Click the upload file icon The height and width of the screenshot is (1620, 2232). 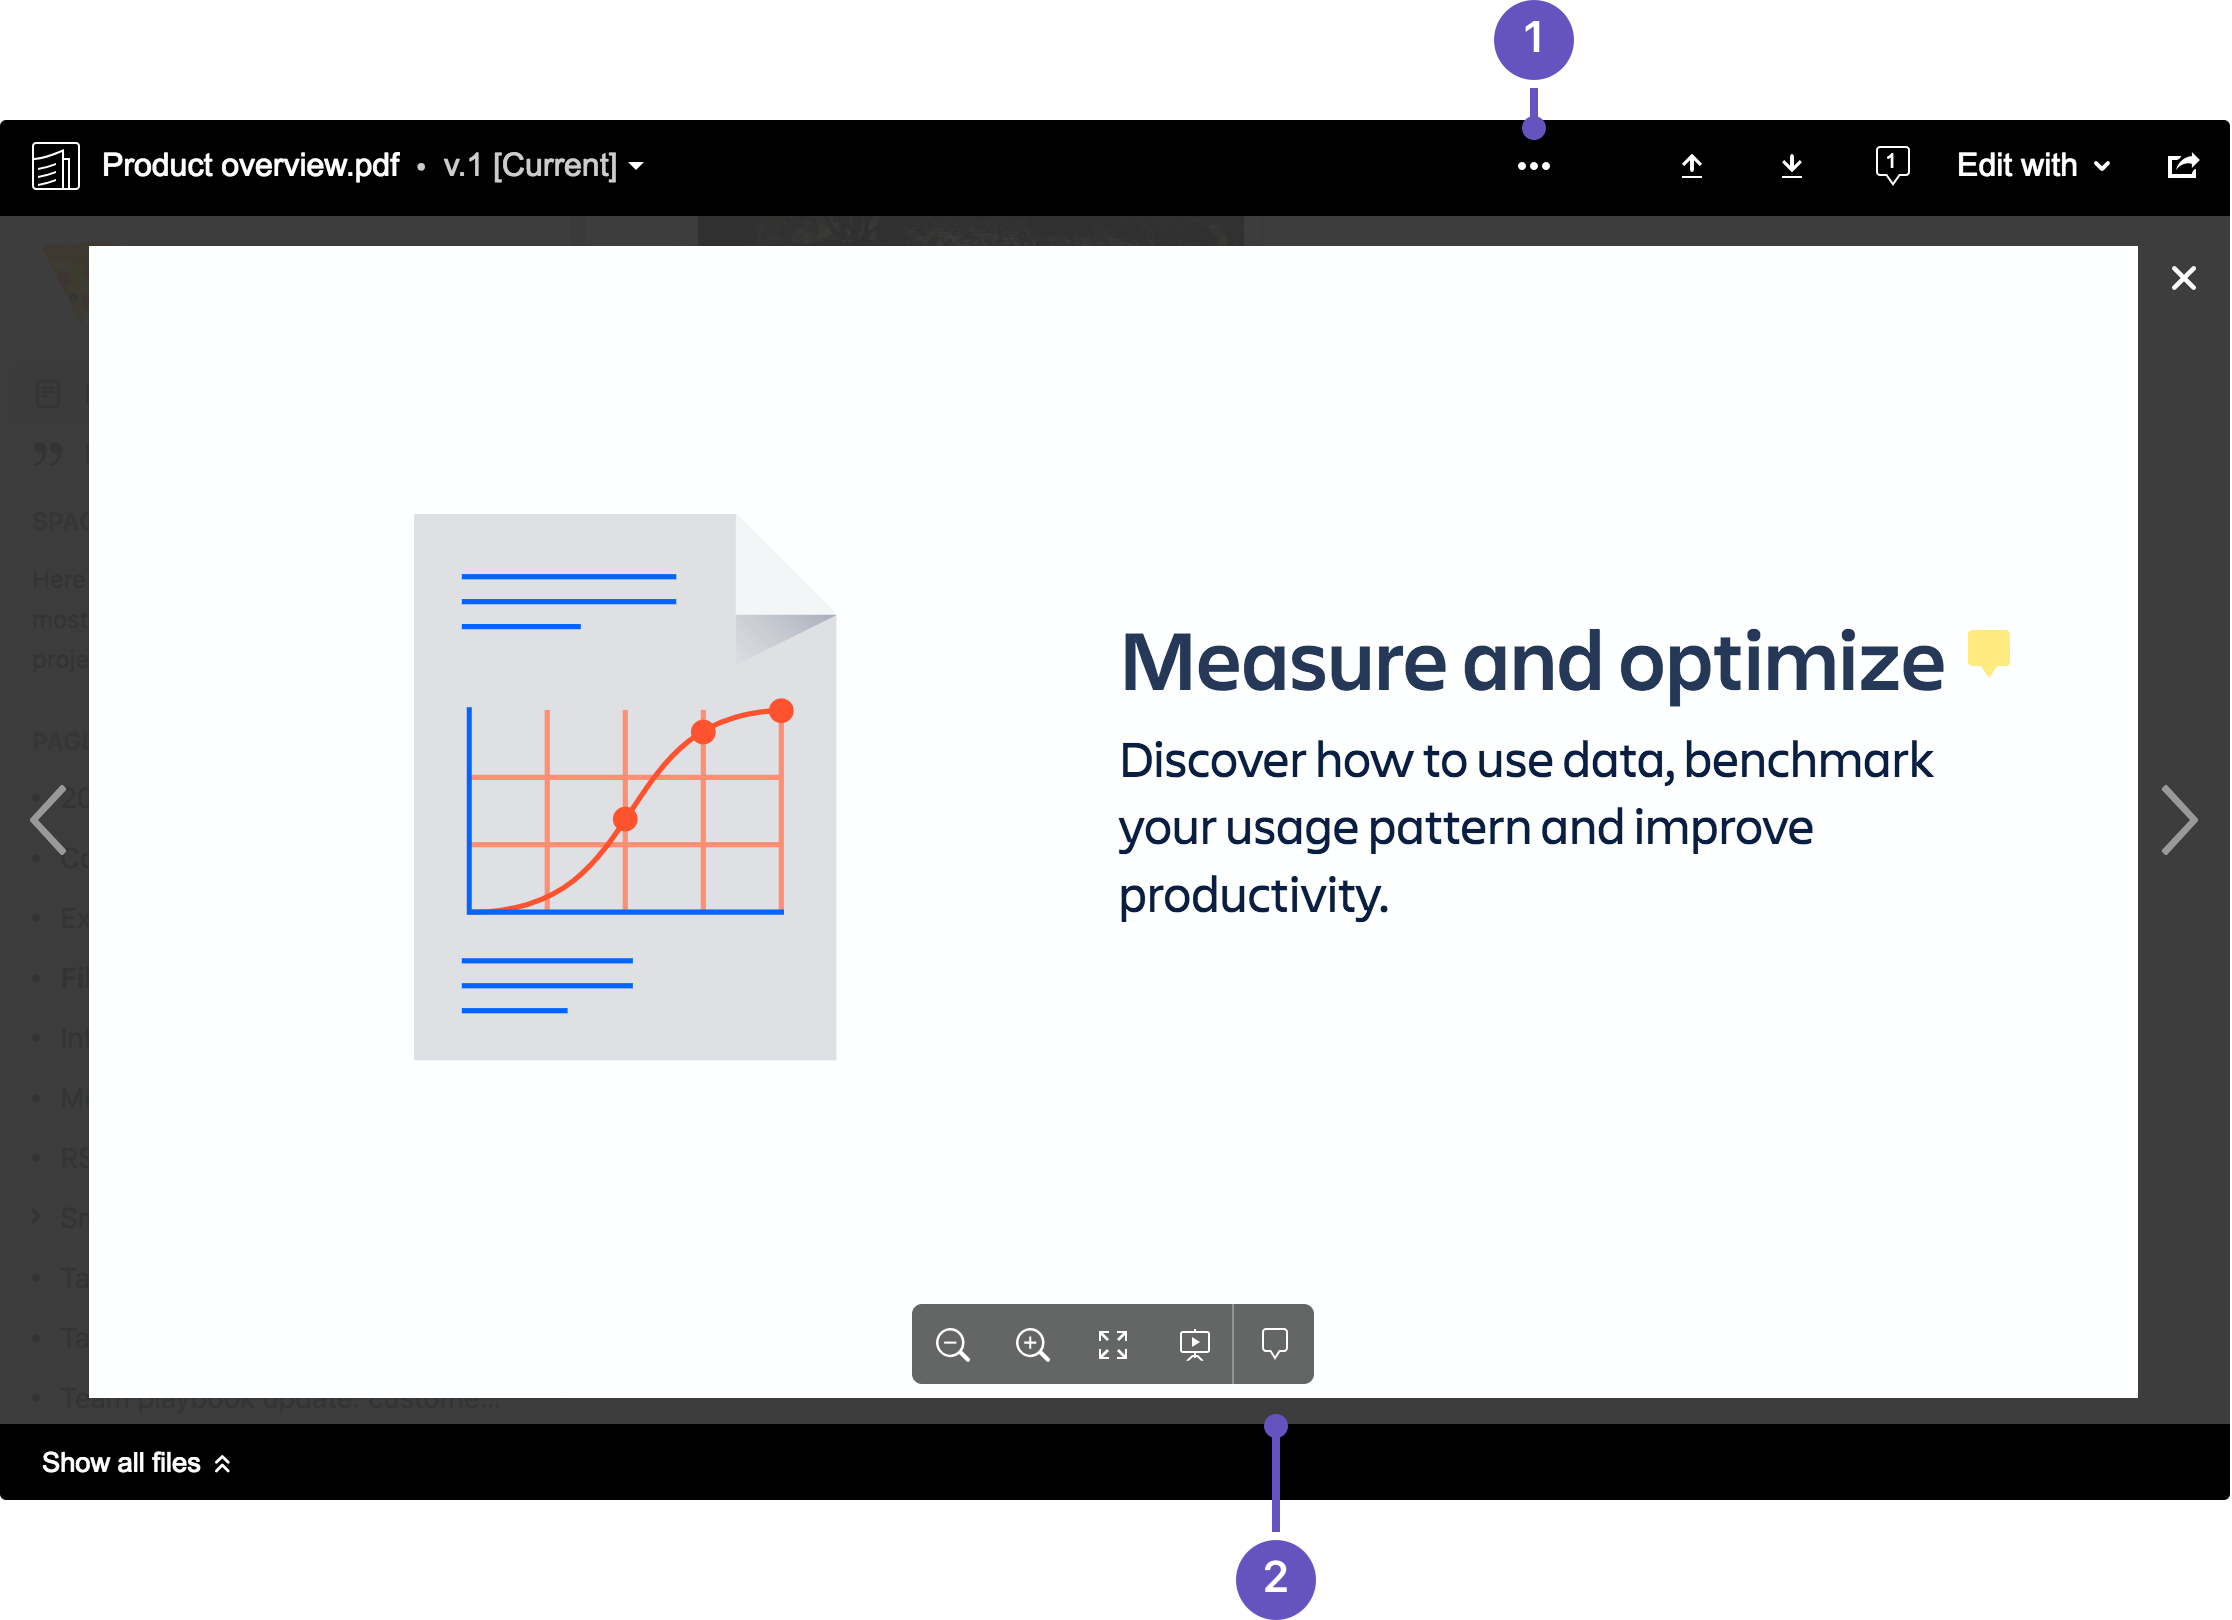point(1688,166)
